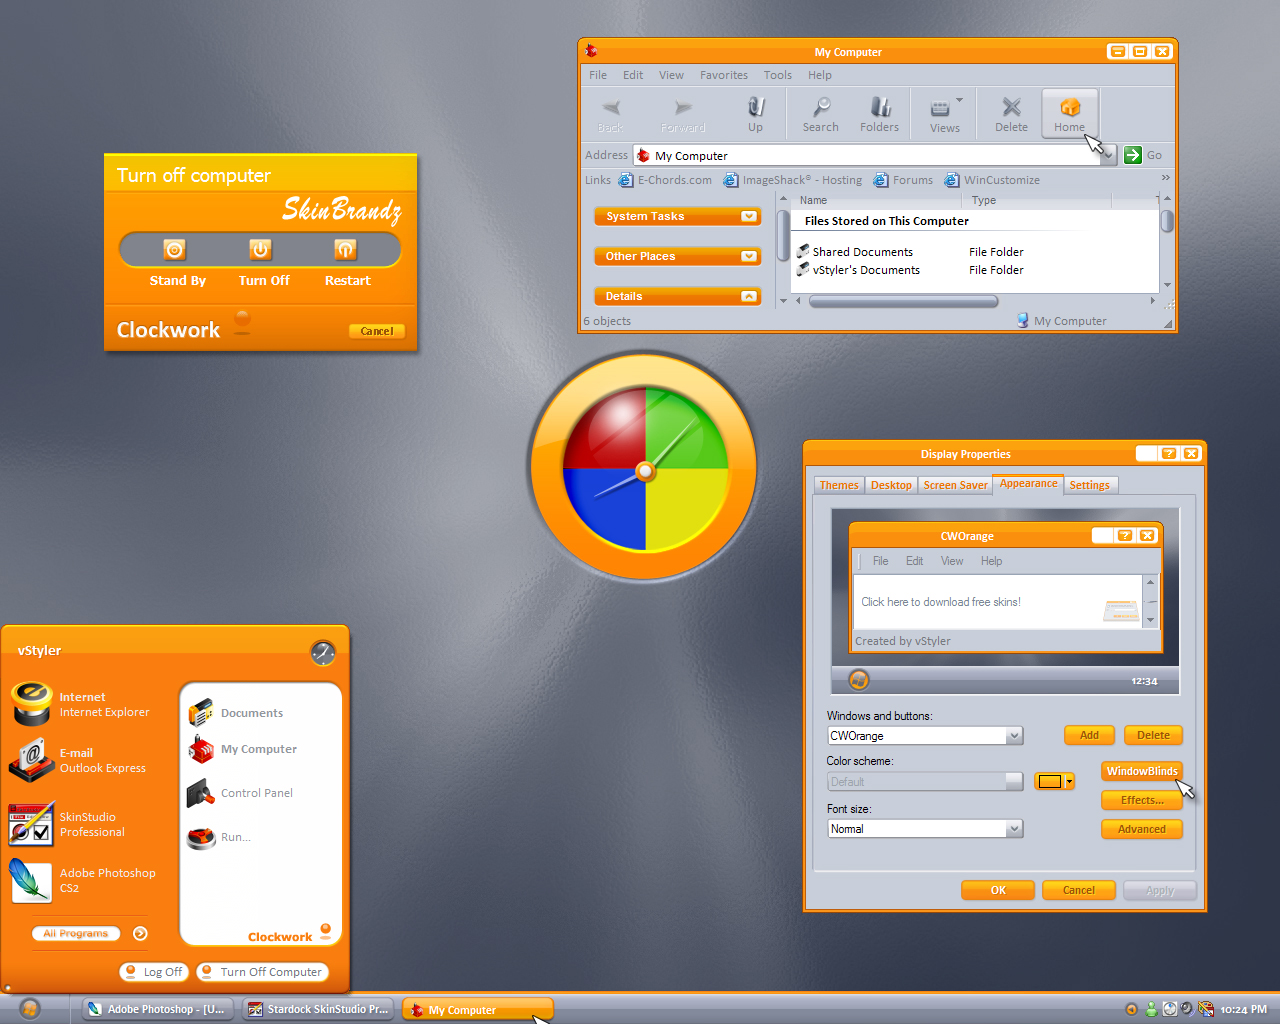Open the Address bar dropdown arrow
The image size is (1280, 1024).
click(1107, 155)
